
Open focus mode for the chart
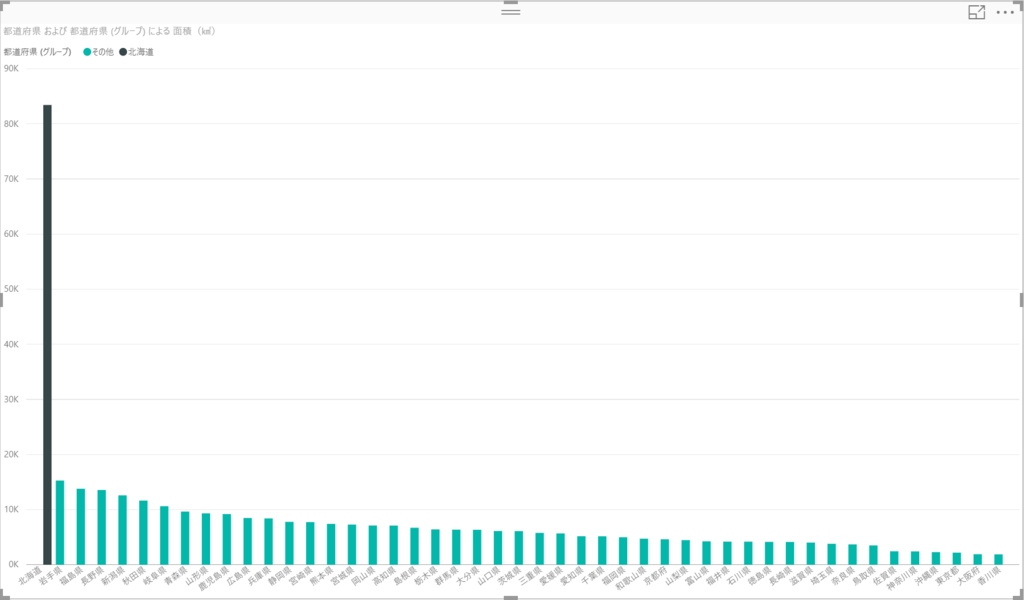tap(976, 12)
